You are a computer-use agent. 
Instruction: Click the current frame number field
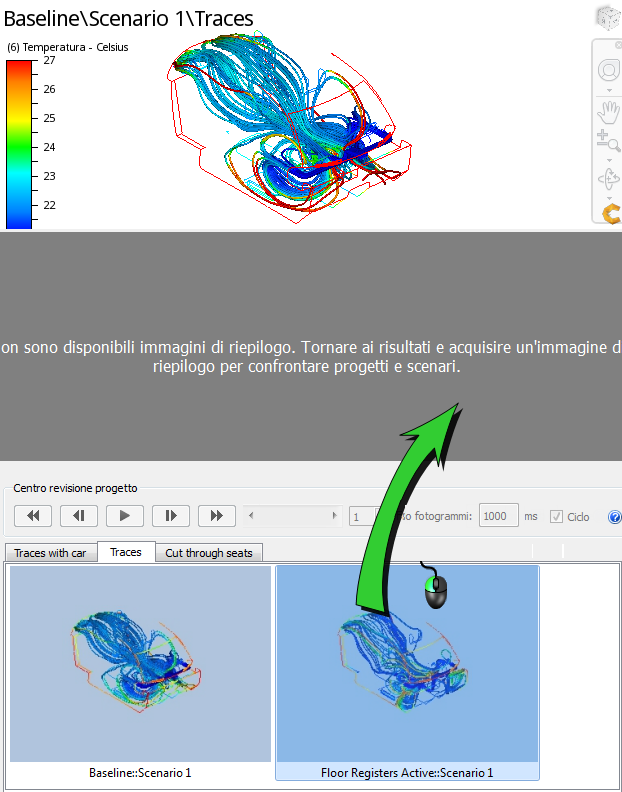(364, 516)
